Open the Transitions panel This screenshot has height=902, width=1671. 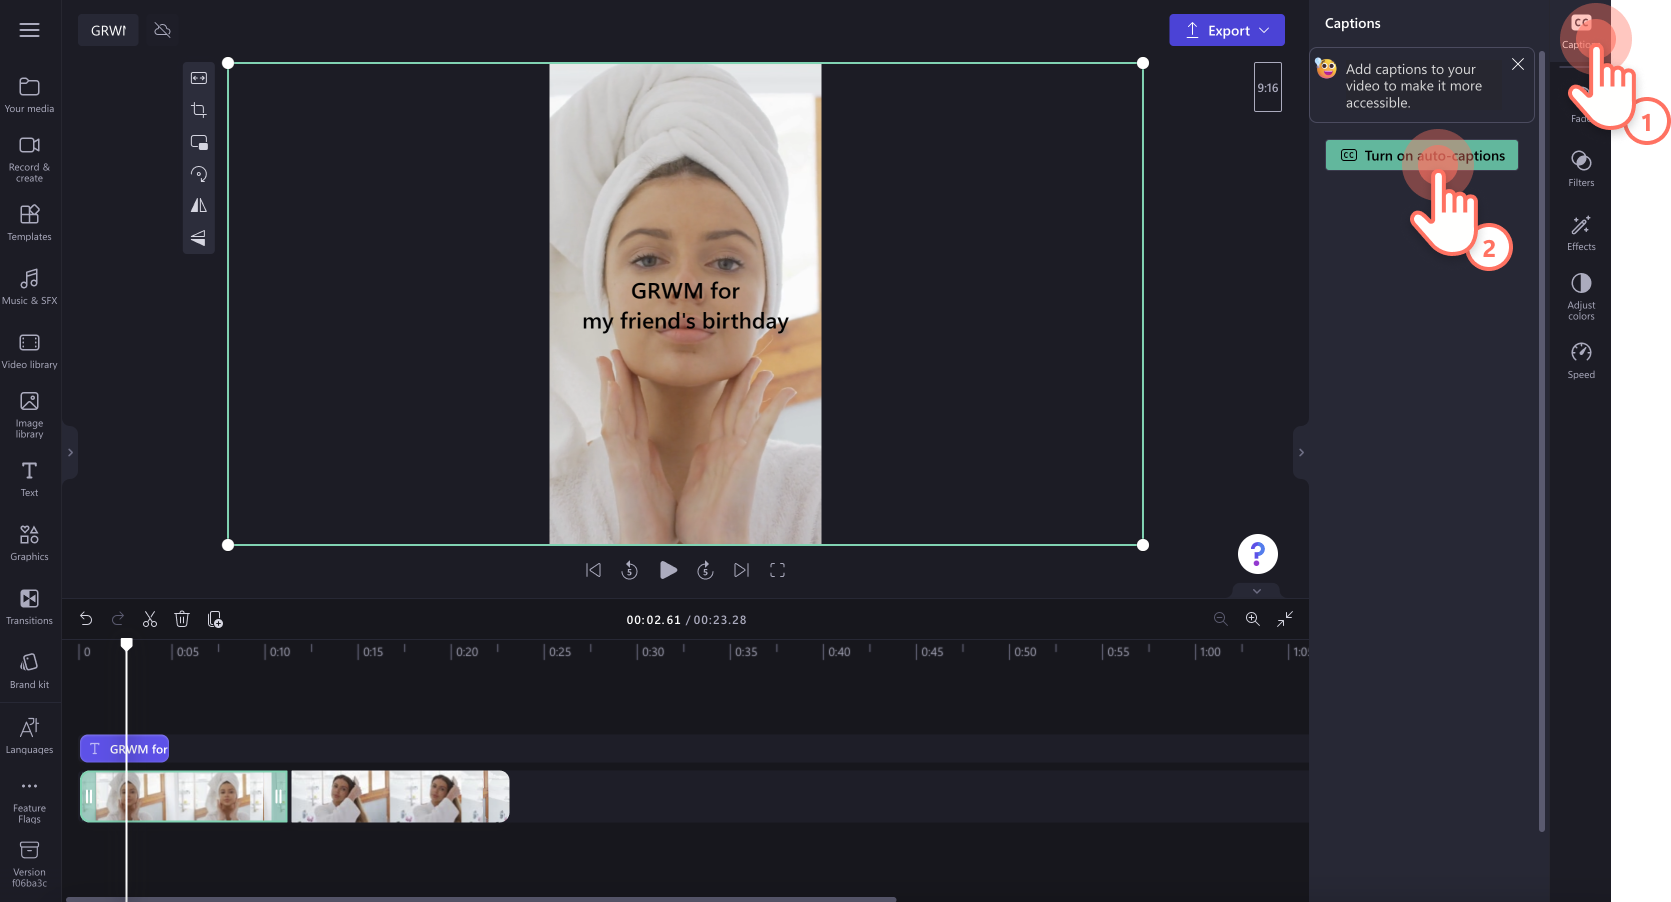[30, 607]
